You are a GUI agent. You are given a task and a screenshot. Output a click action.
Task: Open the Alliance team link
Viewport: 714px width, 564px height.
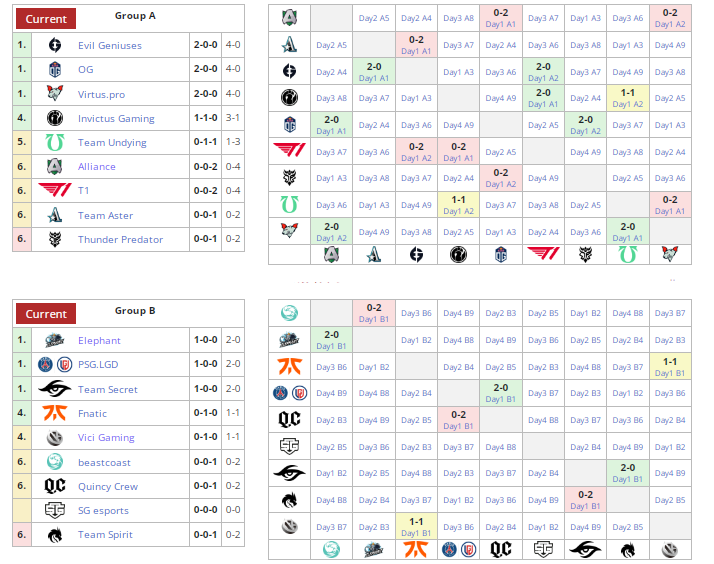pyautogui.click(x=97, y=167)
